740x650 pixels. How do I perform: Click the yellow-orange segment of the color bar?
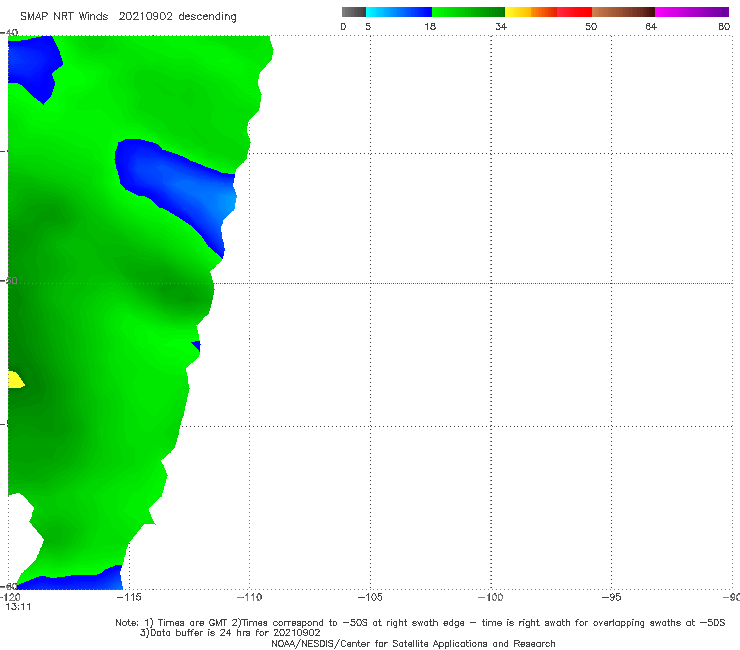tap(531, 12)
